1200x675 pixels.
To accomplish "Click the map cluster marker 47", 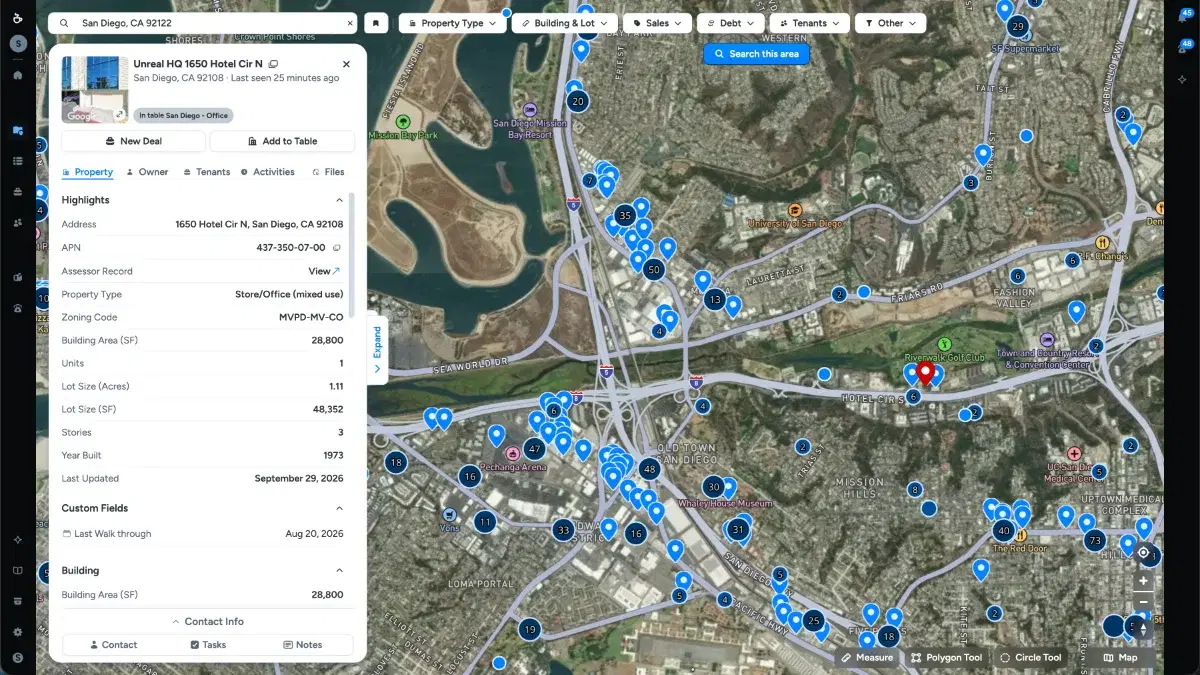I will (x=535, y=449).
